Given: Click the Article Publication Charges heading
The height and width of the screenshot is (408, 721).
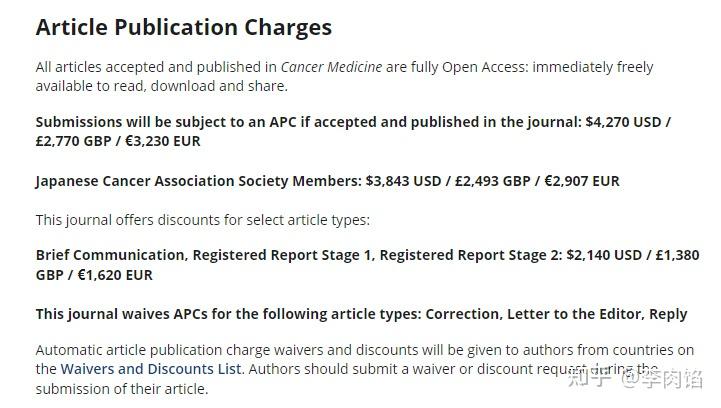Looking at the screenshot, I should click(x=183, y=27).
